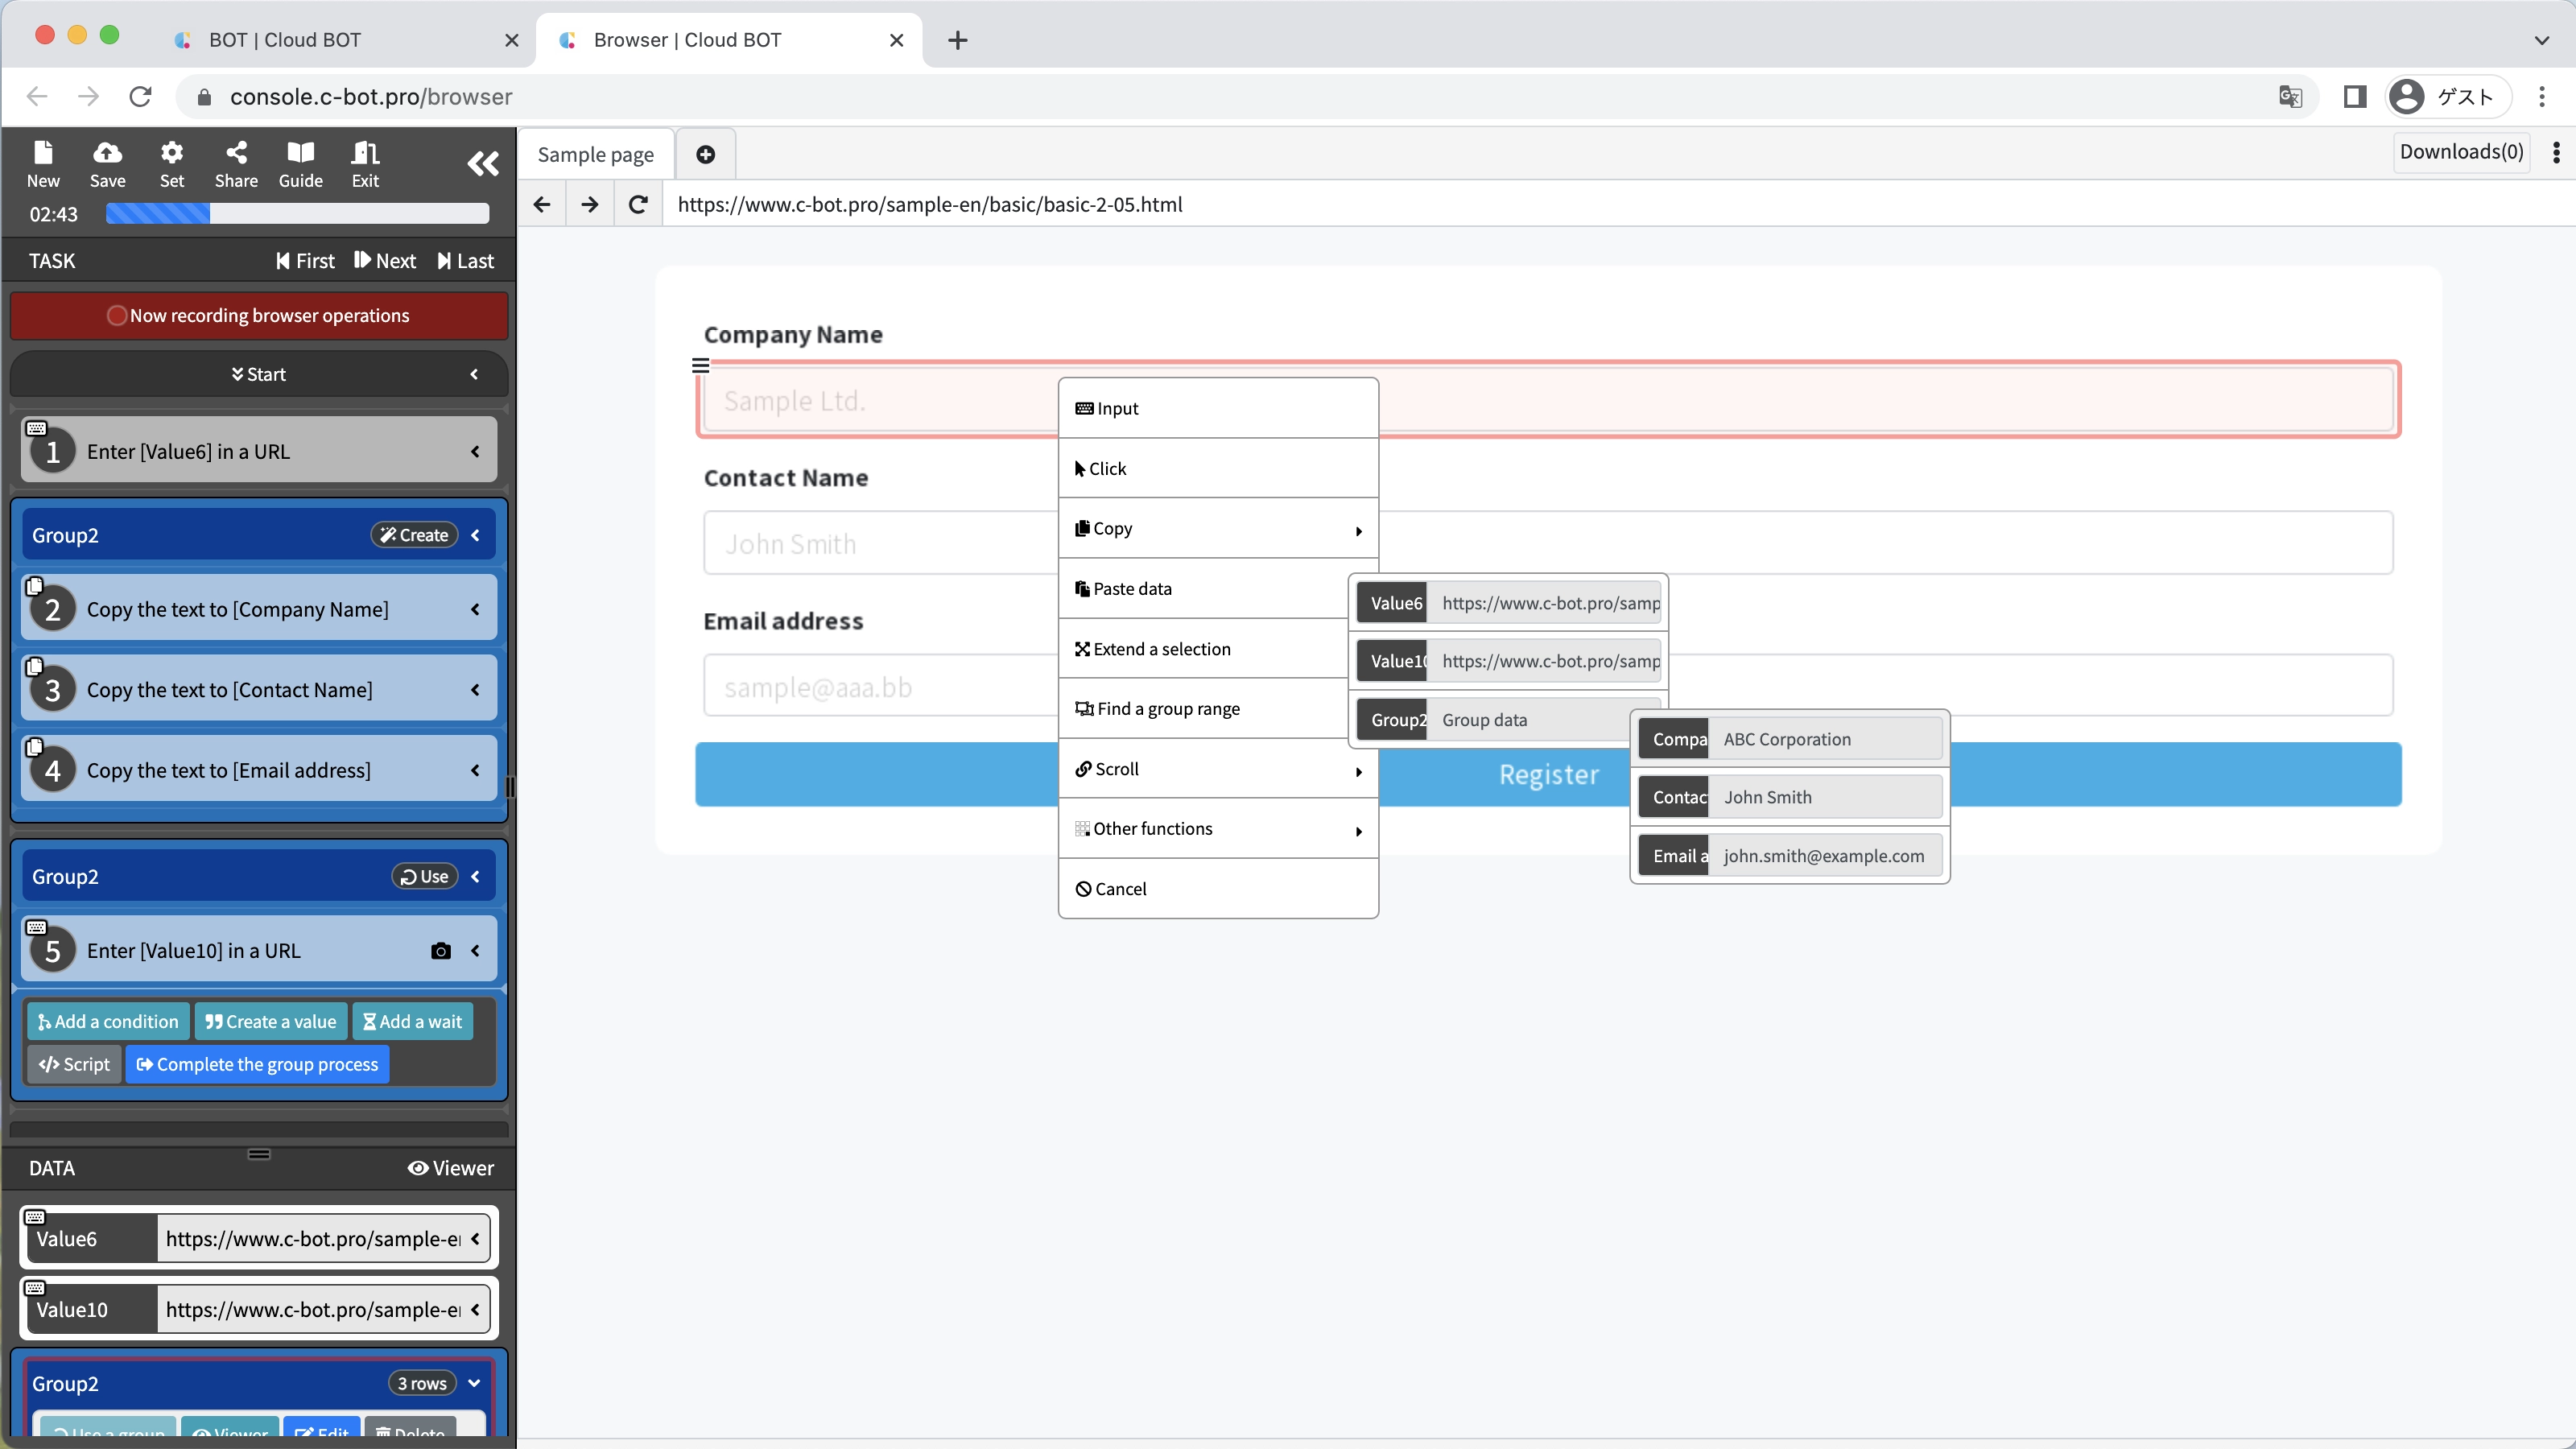Click Complete the group process button

tap(257, 1065)
